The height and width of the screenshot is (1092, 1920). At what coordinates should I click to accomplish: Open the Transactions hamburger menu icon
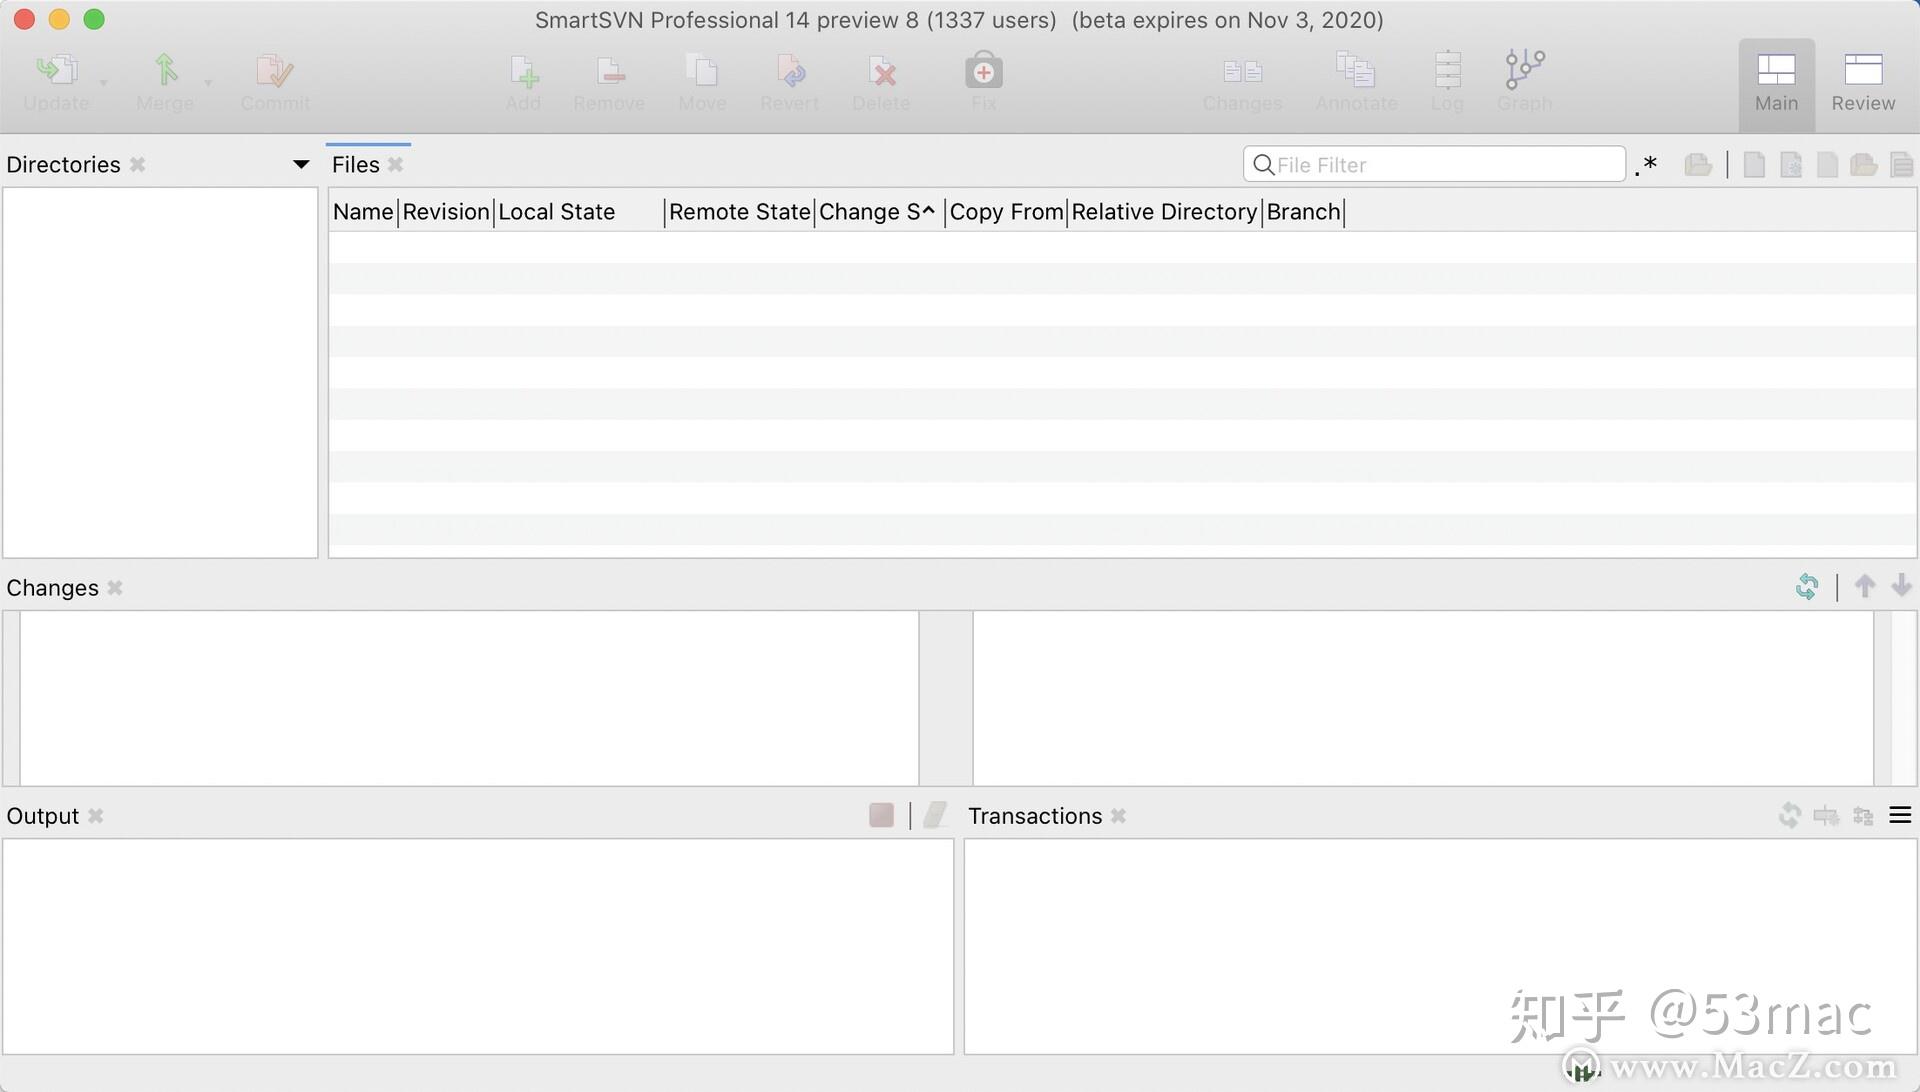click(1899, 815)
